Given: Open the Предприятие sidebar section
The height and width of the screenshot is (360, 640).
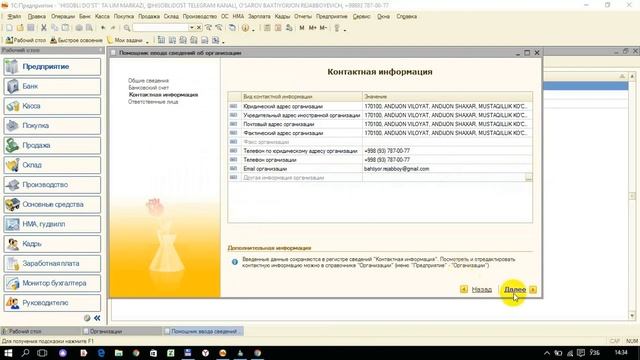Looking at the screenshot, I should click(52, 67).
